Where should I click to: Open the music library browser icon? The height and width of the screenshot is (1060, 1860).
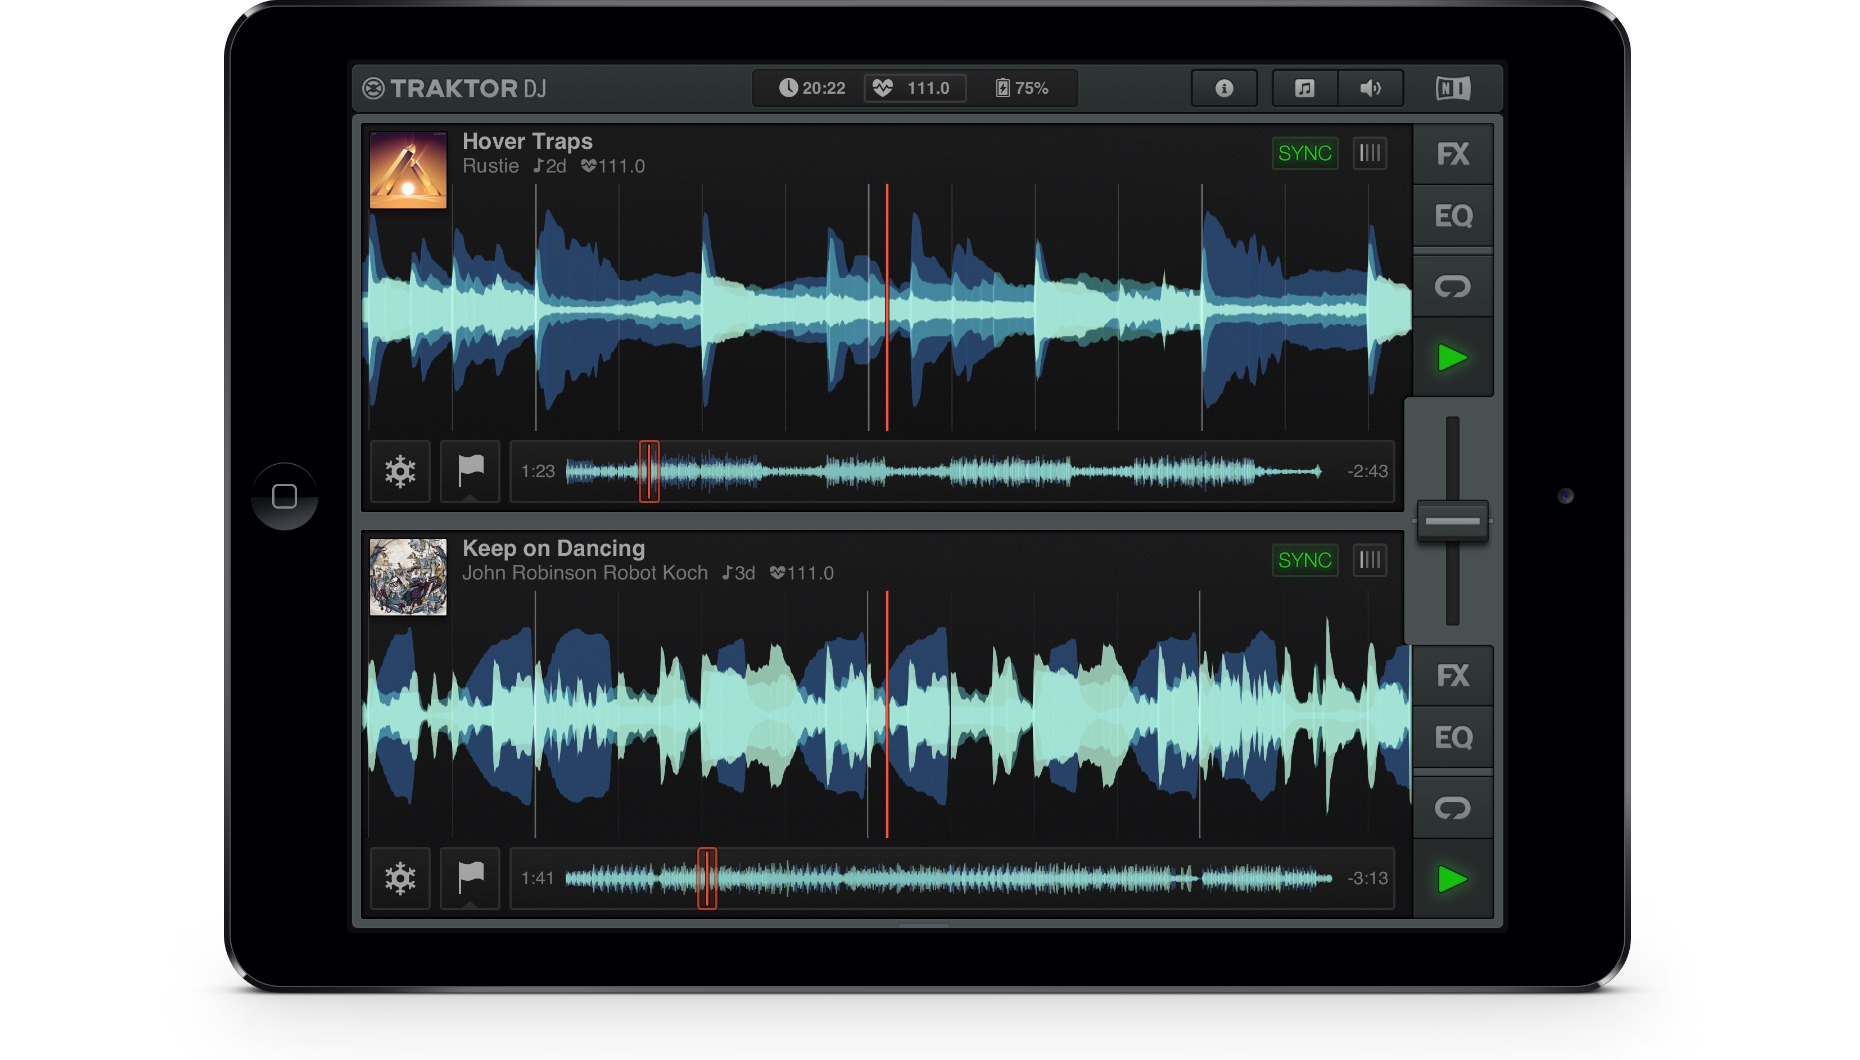click(1304, 88)
